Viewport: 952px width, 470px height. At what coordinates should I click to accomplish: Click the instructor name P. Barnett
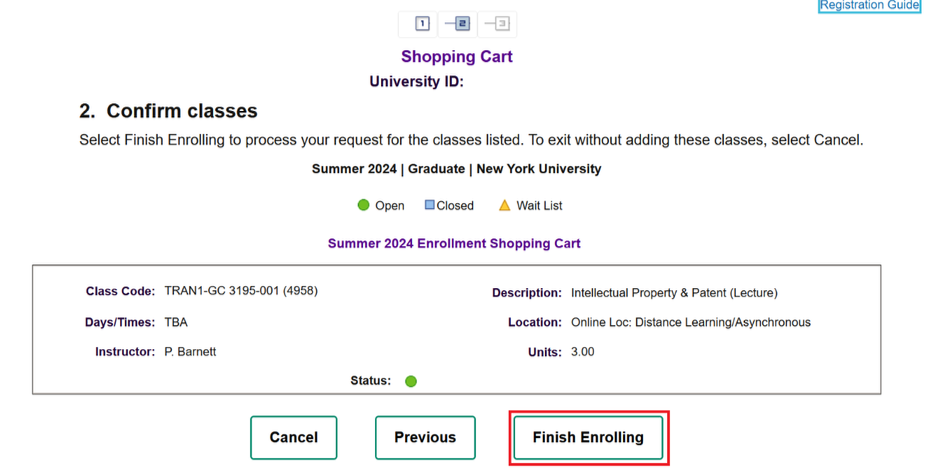pyautogui.click(x=190, y=352)
